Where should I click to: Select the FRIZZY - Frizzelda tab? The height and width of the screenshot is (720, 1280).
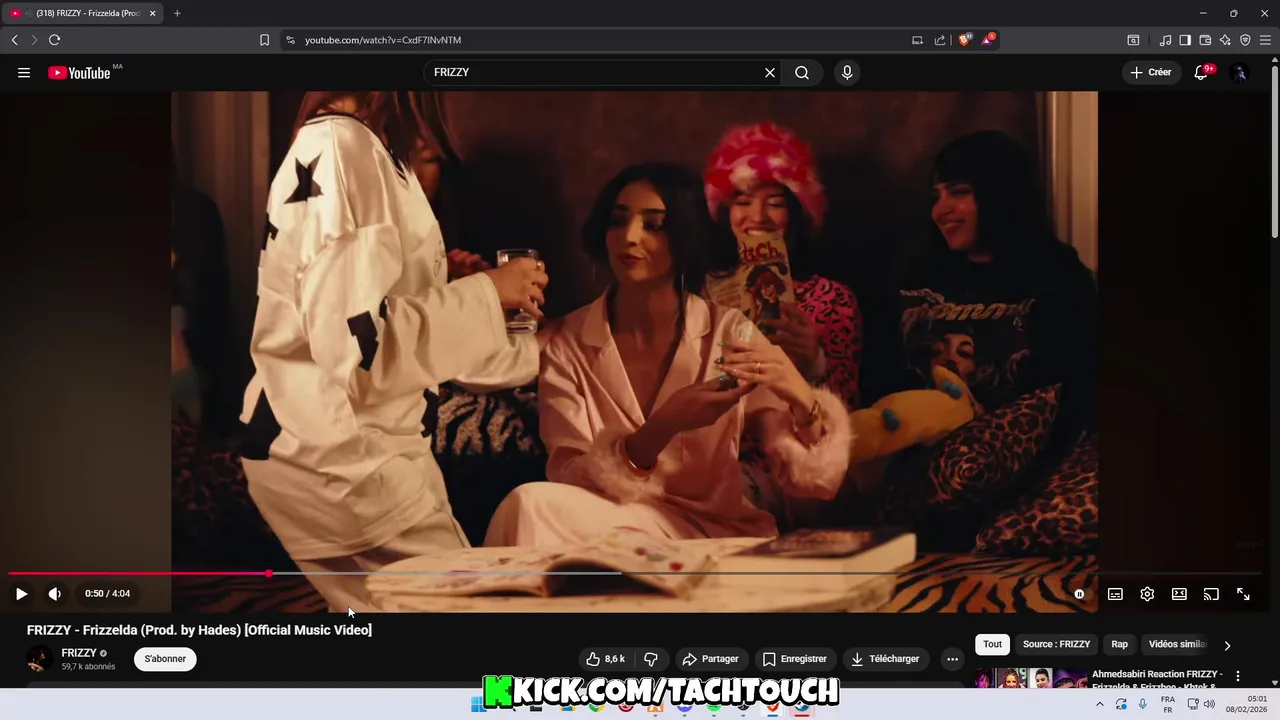pyautogui.click(x=84, y=13)
